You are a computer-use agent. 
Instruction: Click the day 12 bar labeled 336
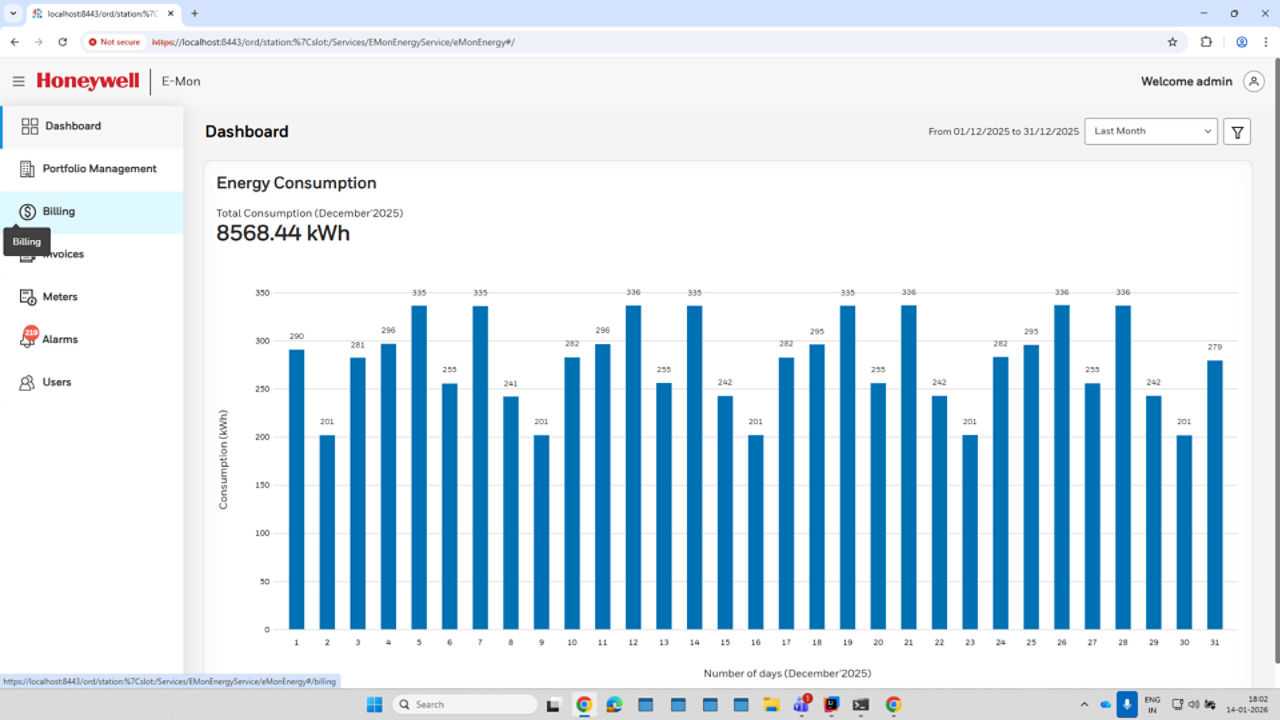(x=633, y=467)
